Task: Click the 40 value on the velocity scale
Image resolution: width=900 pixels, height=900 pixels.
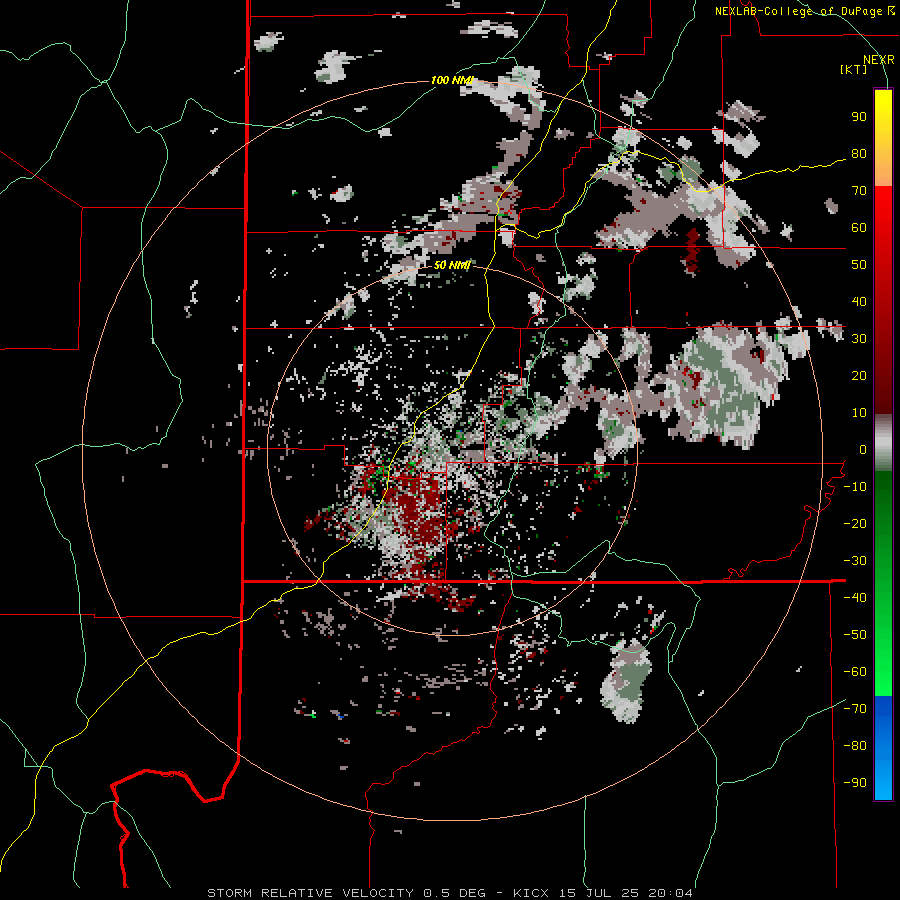Action: coord(859,302)
